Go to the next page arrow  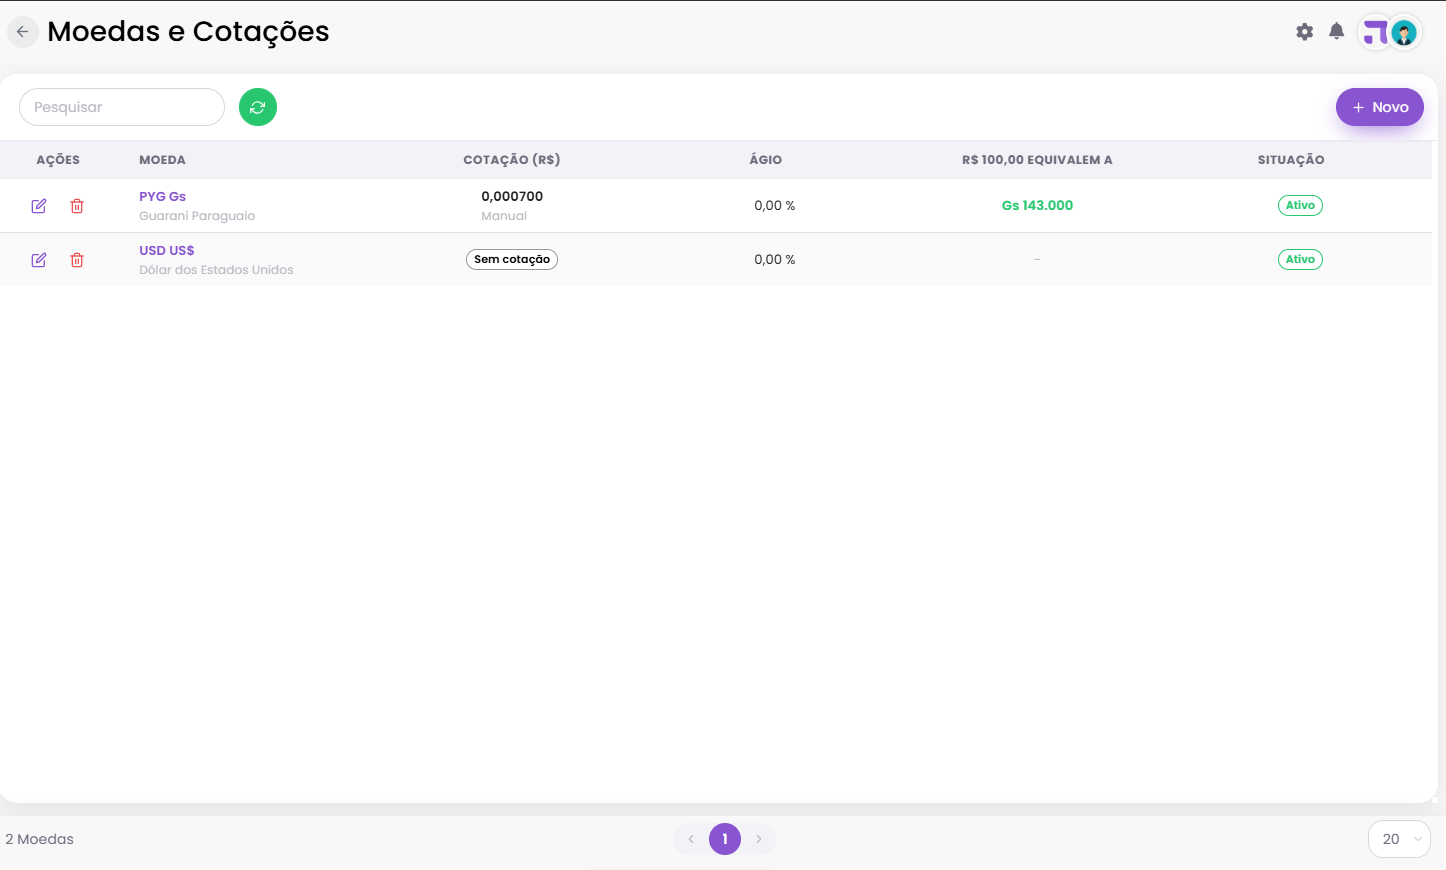pyautogui.click(x=759, y=839)
